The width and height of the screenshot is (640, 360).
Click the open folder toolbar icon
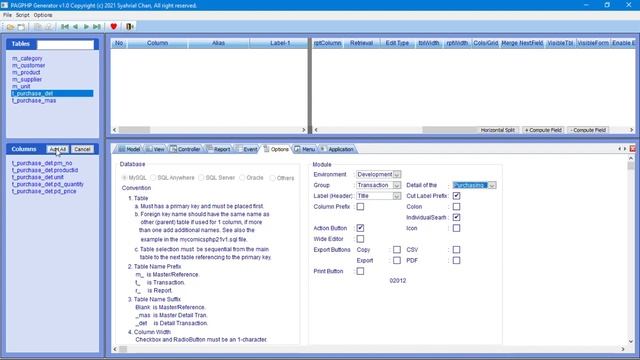(10, 27)
